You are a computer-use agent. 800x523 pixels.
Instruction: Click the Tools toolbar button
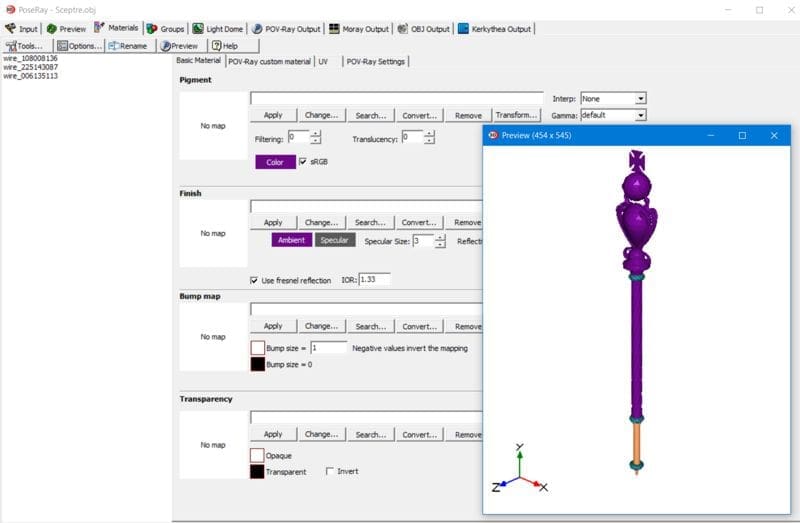pos(25,46)
